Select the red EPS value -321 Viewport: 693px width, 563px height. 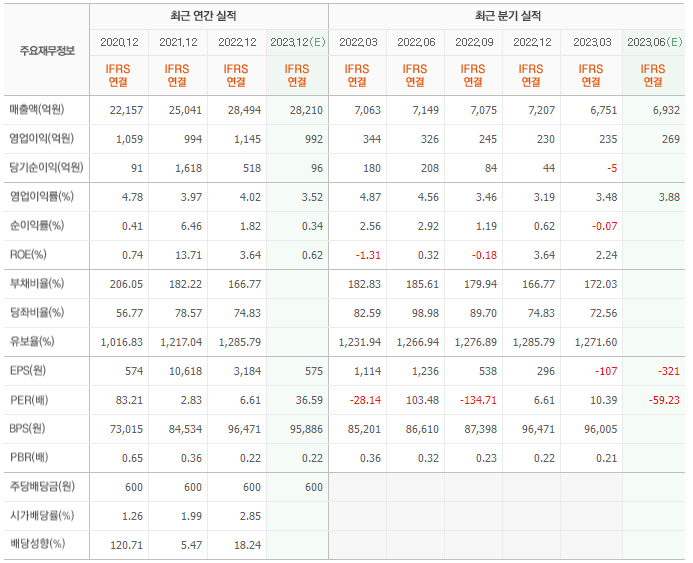(x=669, y=371)
